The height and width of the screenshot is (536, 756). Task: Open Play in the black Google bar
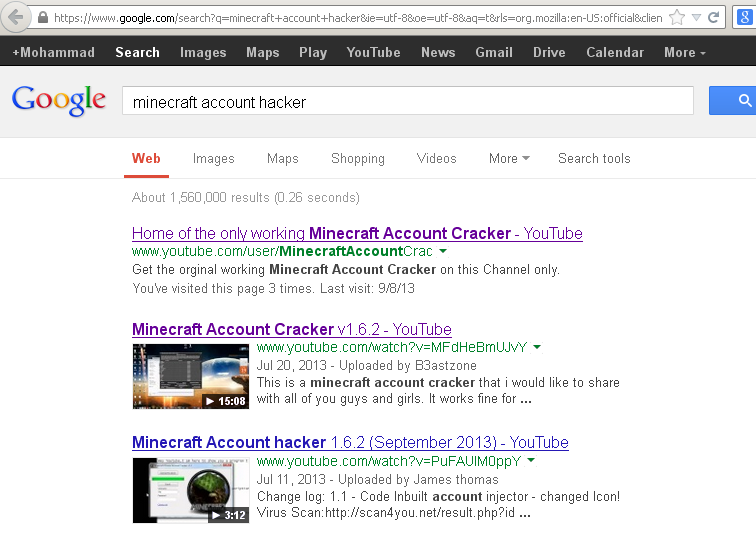(313, 52)
